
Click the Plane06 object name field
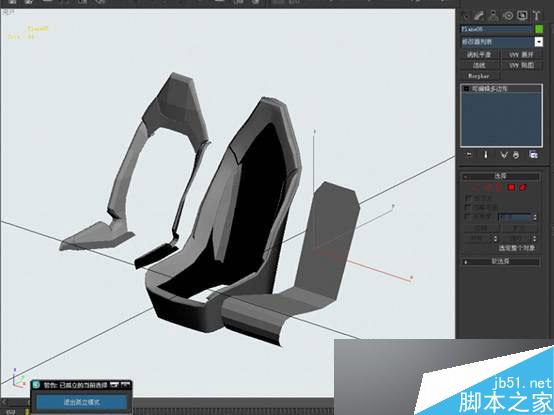pyautogui.click(x=496, y=29)
